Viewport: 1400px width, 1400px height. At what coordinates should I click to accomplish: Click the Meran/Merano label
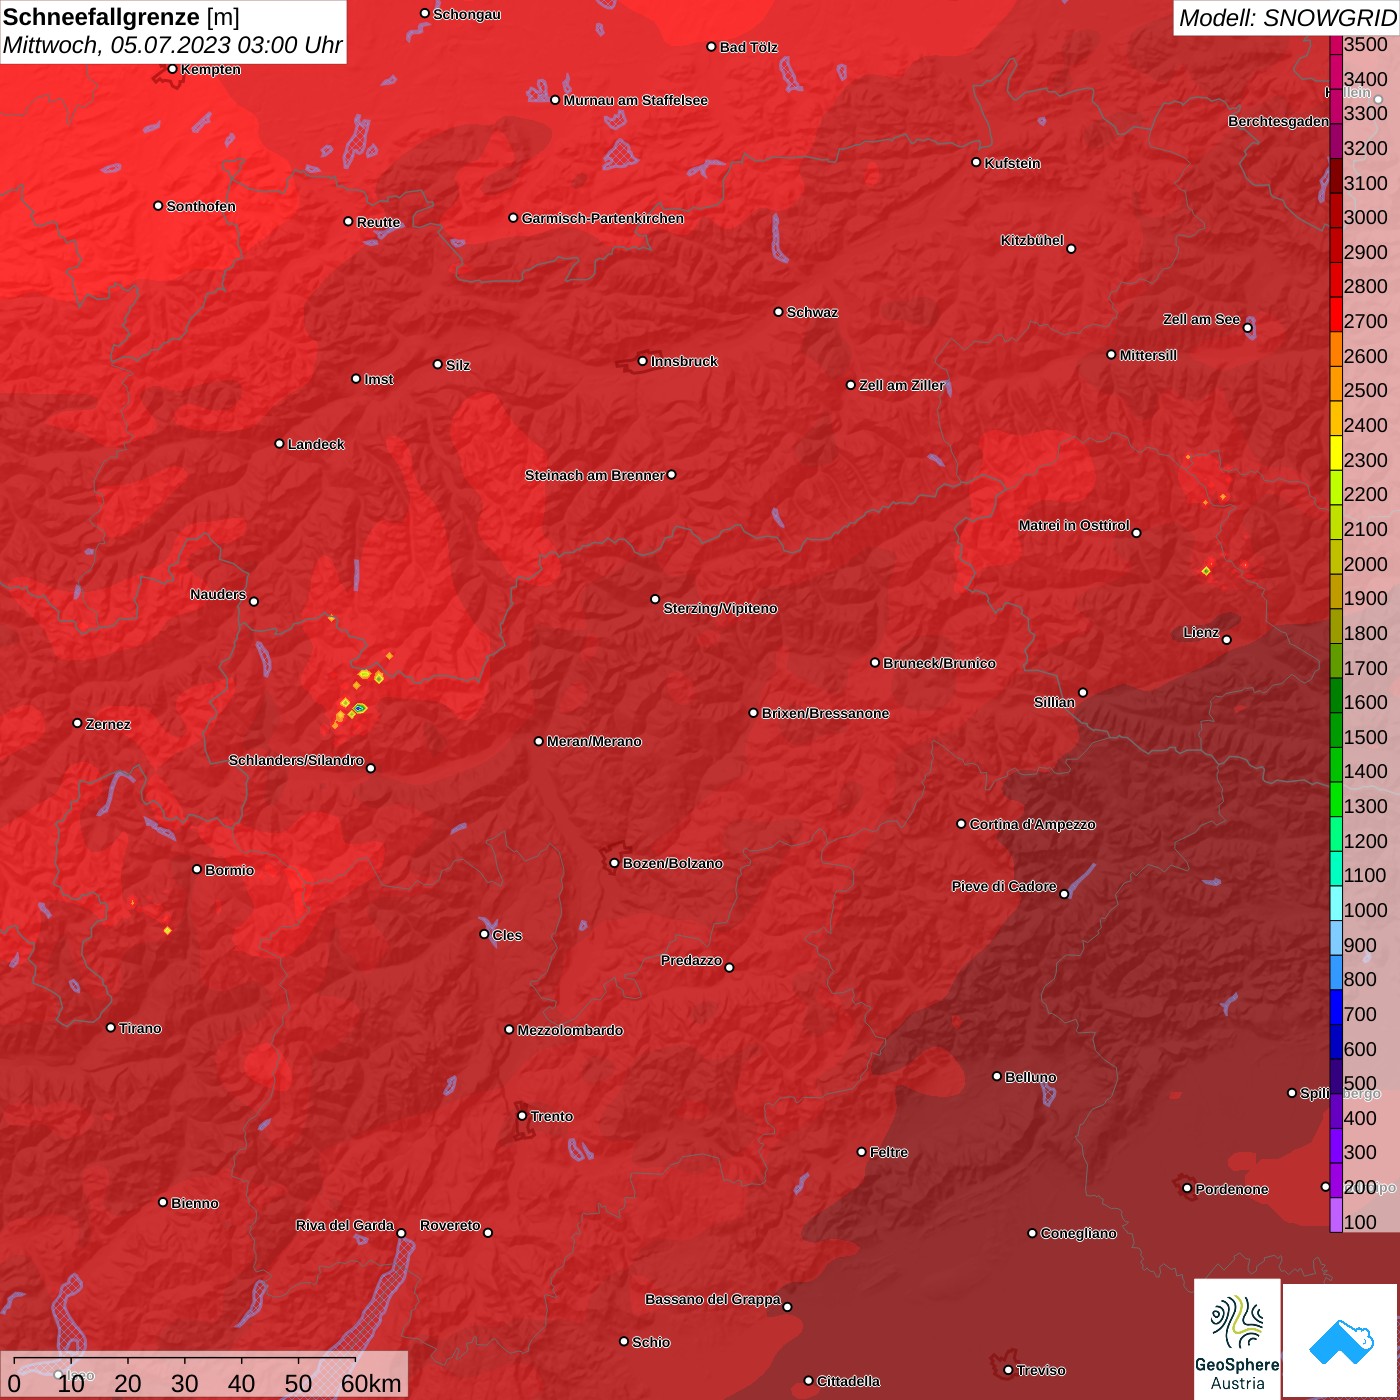click(x=594, y=741)
